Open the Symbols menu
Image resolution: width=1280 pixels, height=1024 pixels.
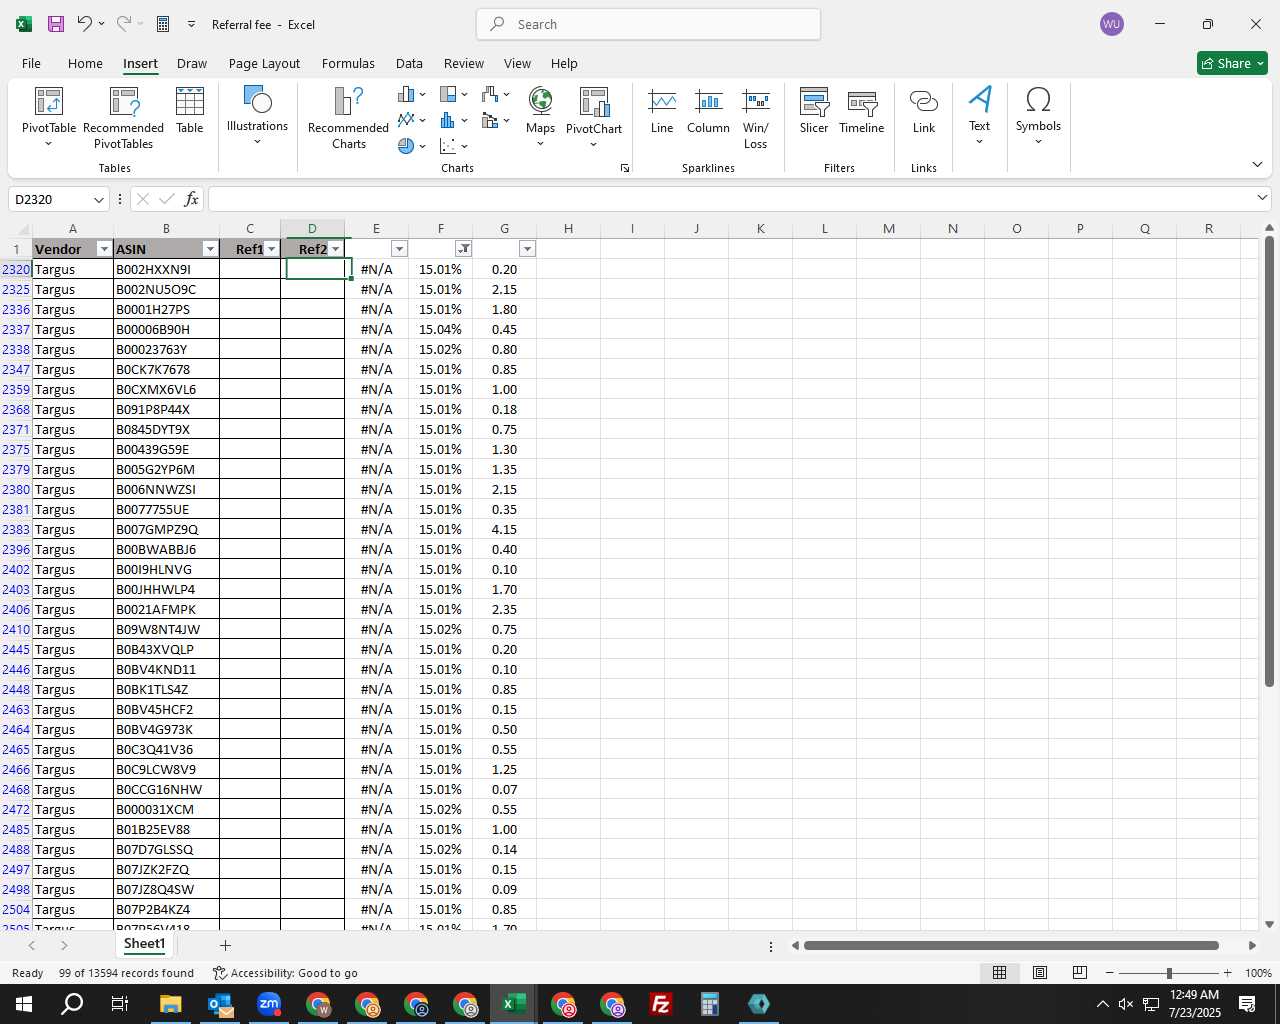pyautogui.click(x=1038, y=116)
